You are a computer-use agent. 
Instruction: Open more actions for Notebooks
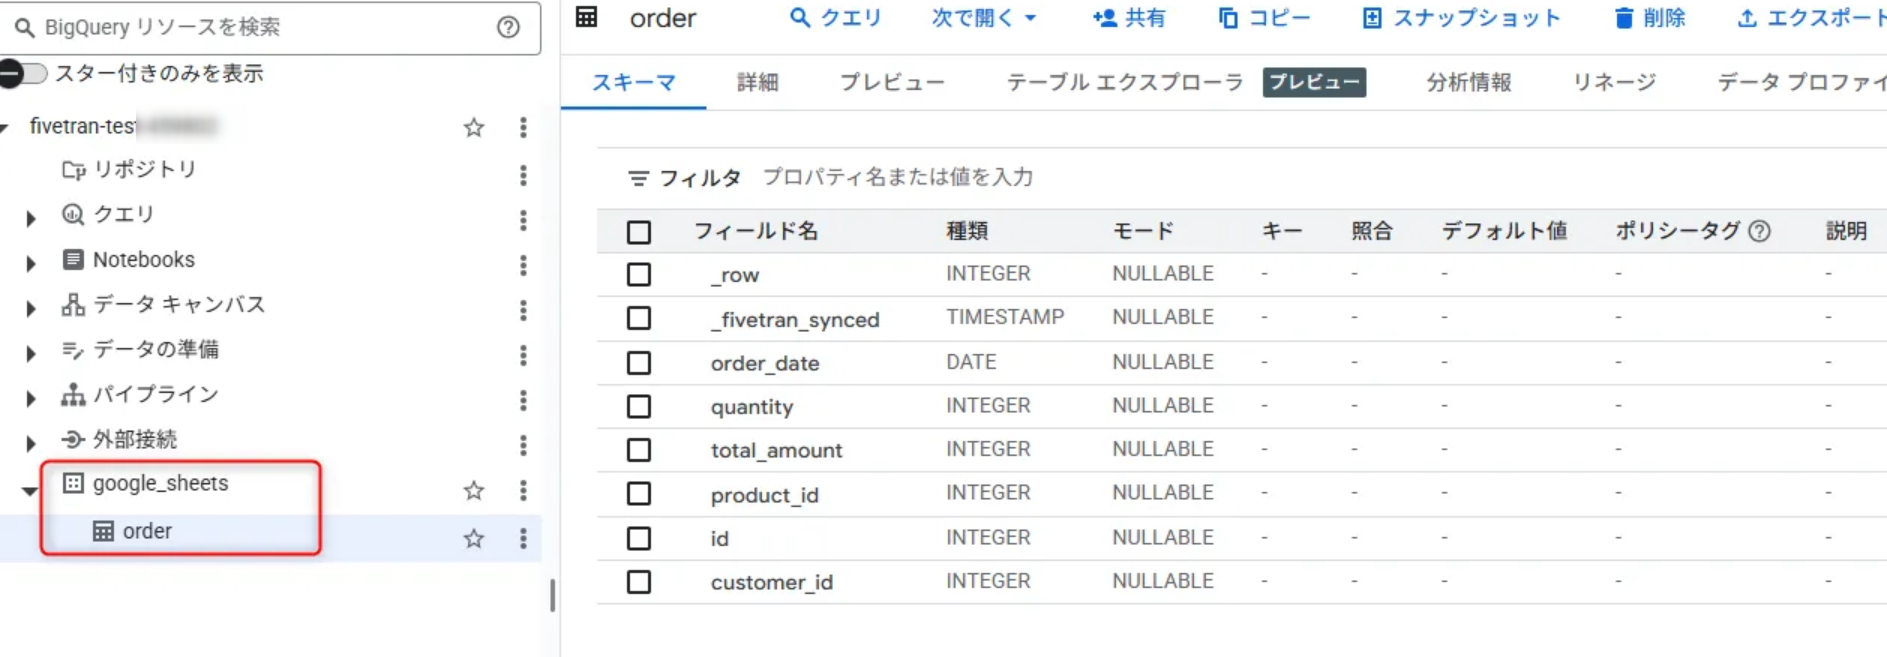(523, 265)
